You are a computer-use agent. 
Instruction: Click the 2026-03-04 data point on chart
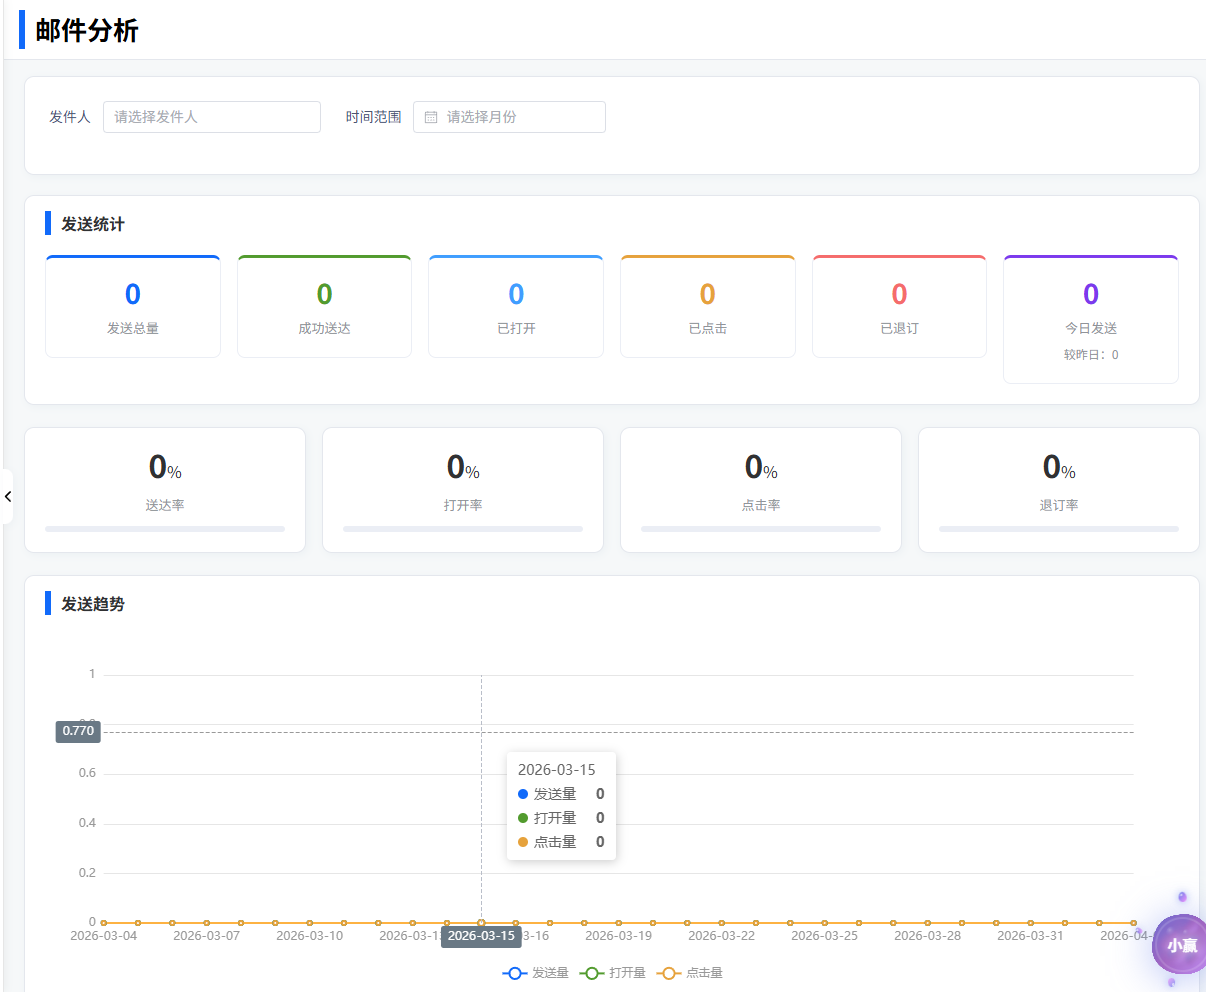104,922
